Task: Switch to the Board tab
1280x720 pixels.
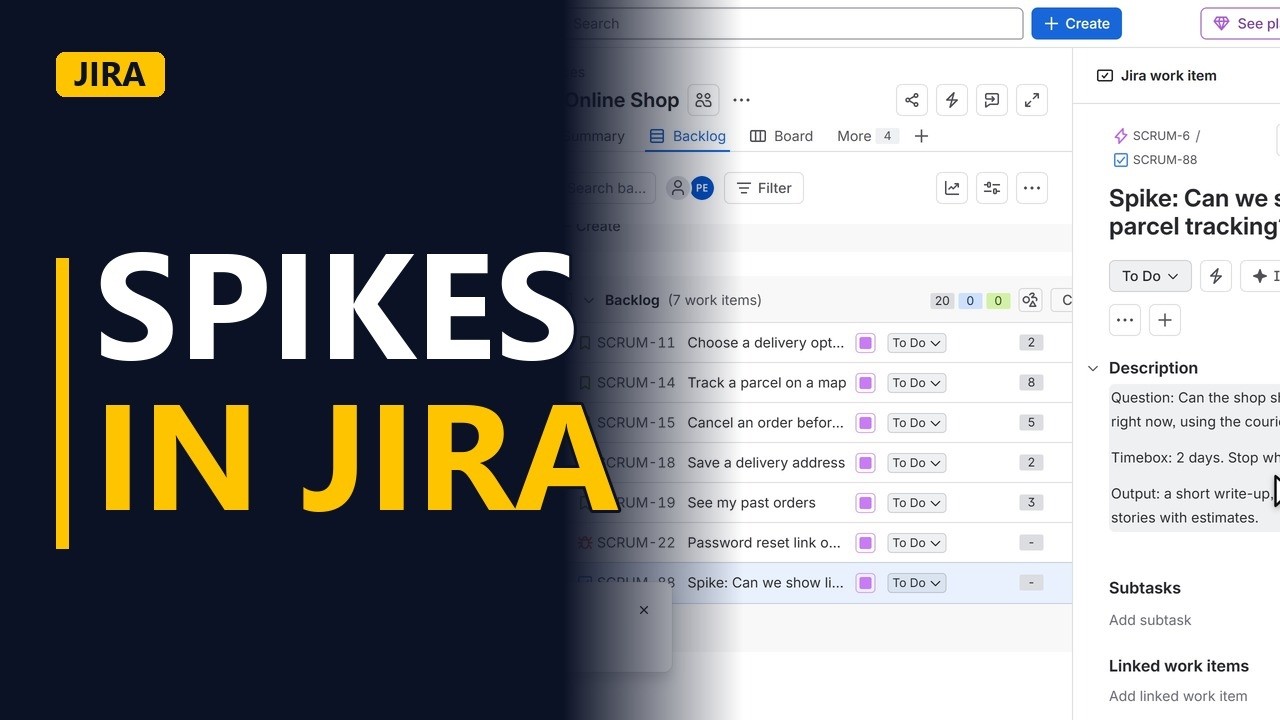Action: 781,136
